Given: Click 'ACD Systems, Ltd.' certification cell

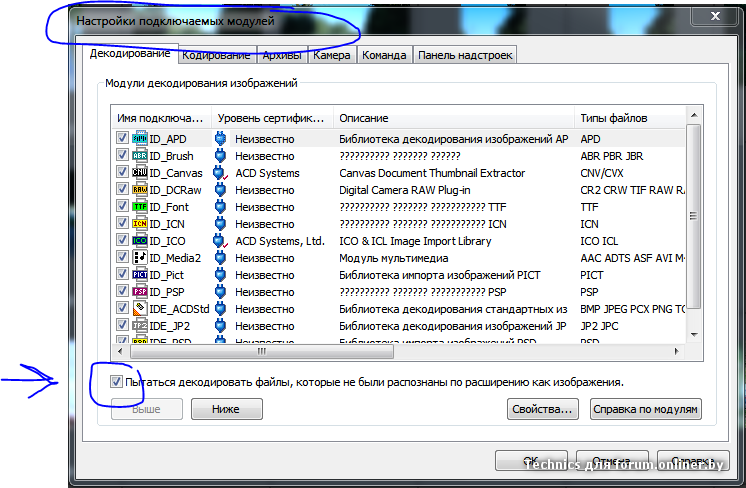Looking at the screenshot, I should click(280, 241).
